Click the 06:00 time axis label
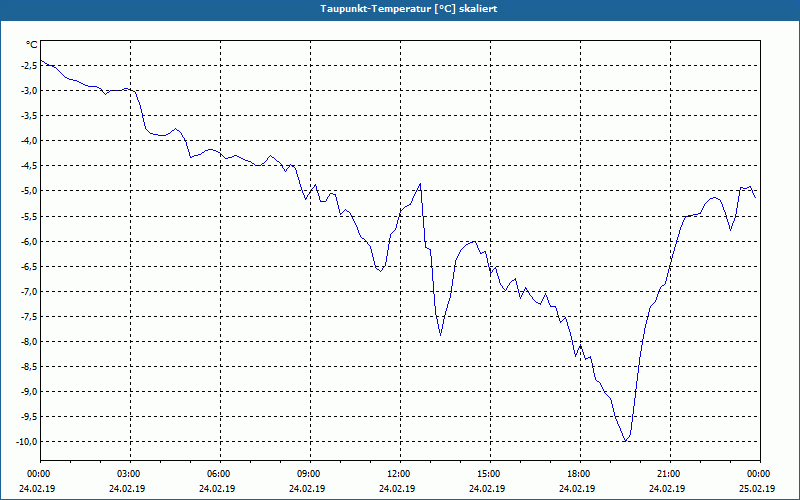The width and height of the screenshot is (800, 500). tap(218, 474)
